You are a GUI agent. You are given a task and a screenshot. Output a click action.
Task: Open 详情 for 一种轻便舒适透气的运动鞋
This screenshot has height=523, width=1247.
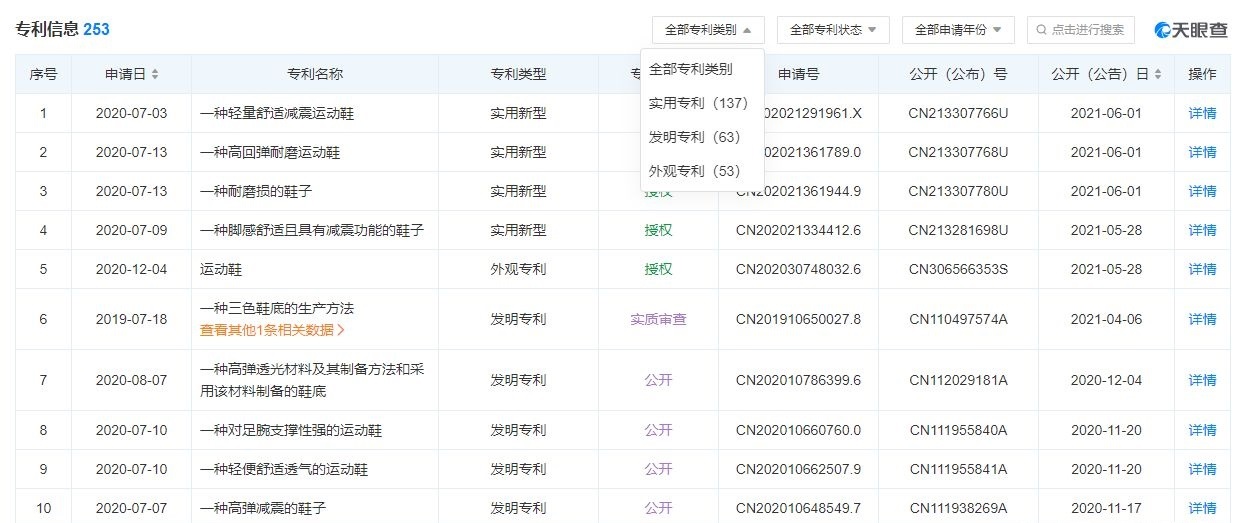click(x=1202, y=469)
